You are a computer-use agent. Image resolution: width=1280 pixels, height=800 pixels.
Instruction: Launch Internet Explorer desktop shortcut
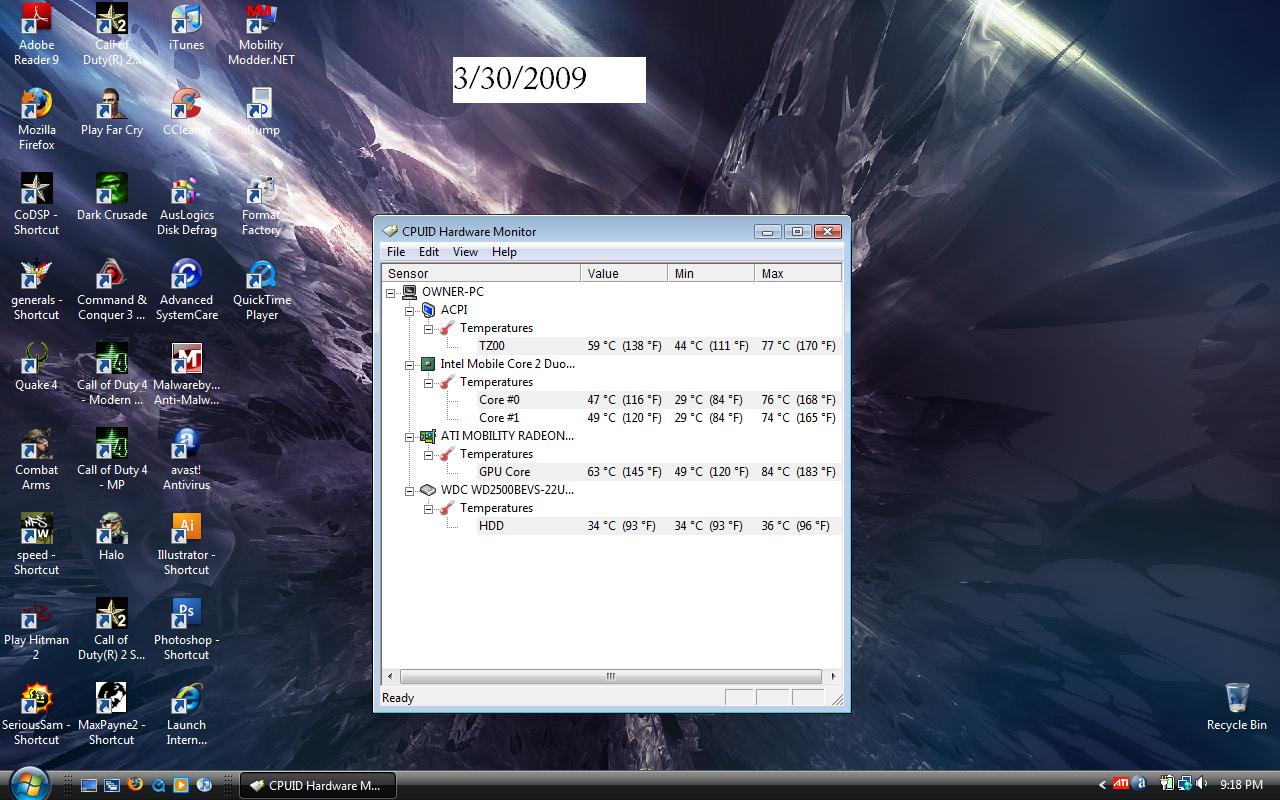coord(186,714)
